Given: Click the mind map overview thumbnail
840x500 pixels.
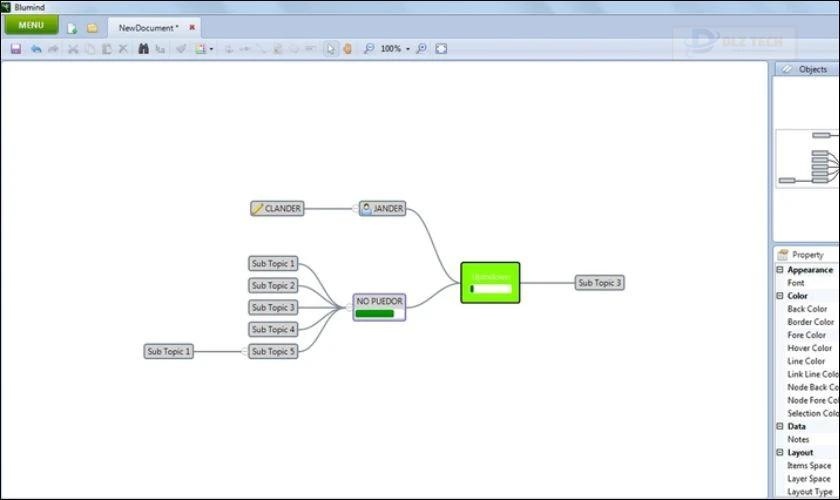Looking at the screenshot, I should [807, 159].
